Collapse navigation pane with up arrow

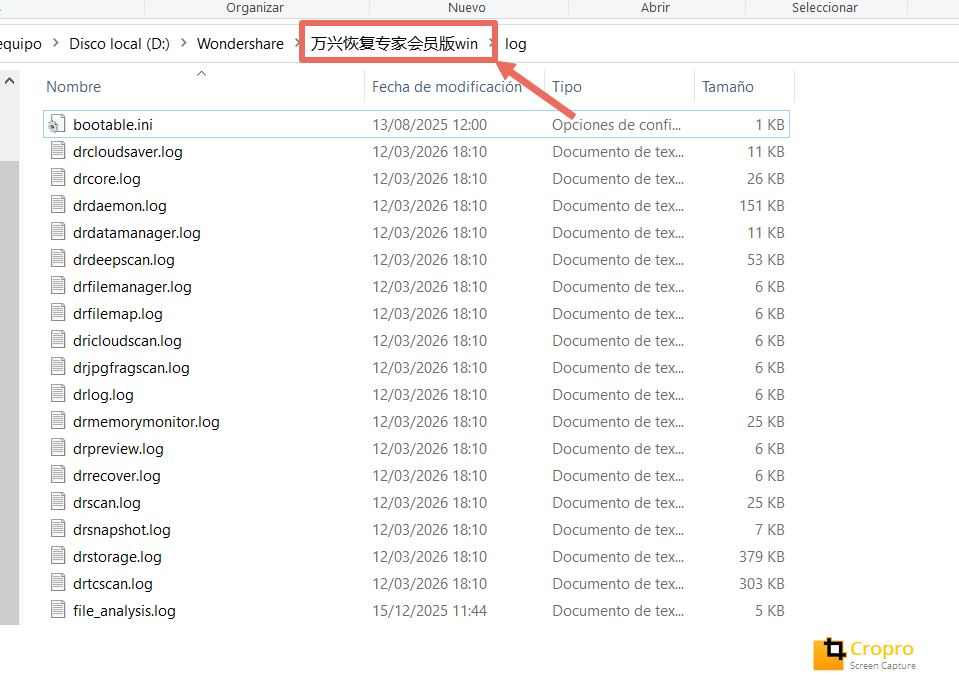pos(9,81)
